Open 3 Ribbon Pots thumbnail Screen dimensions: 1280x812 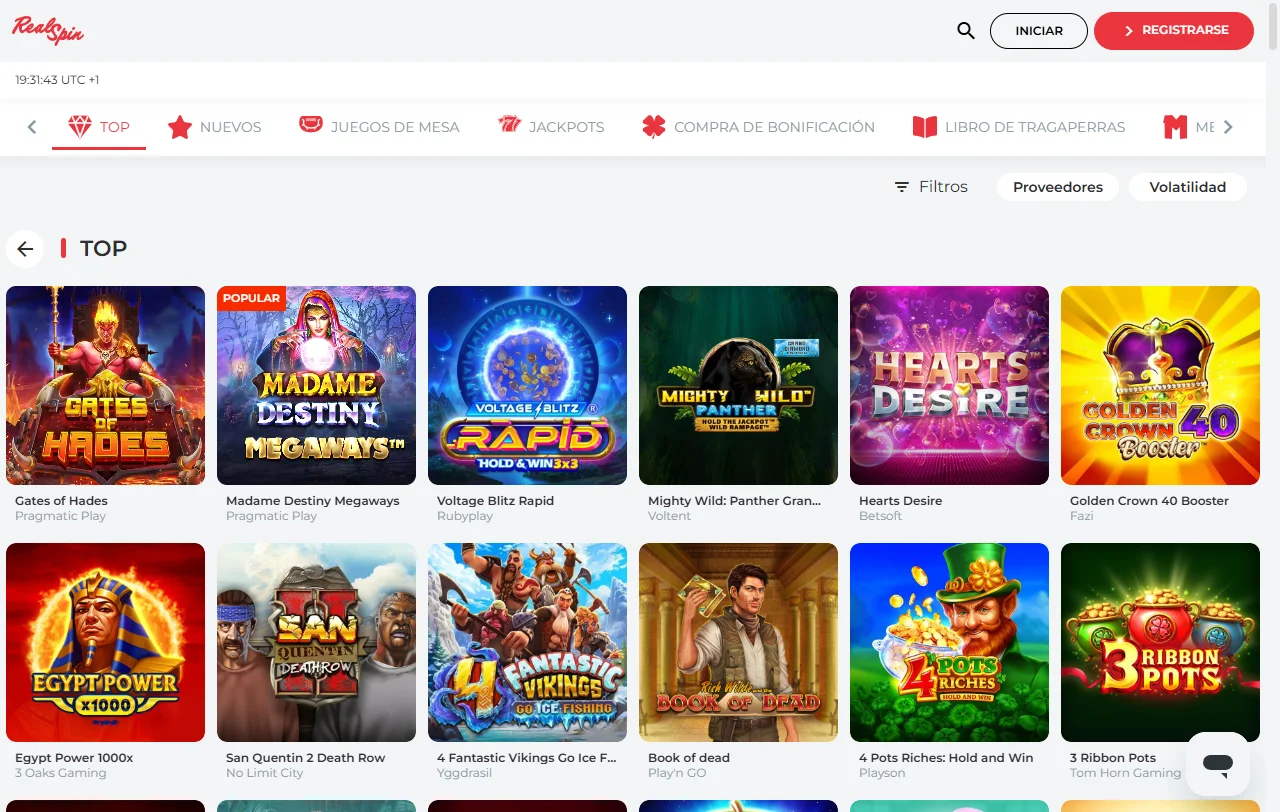pos(1160,642)
